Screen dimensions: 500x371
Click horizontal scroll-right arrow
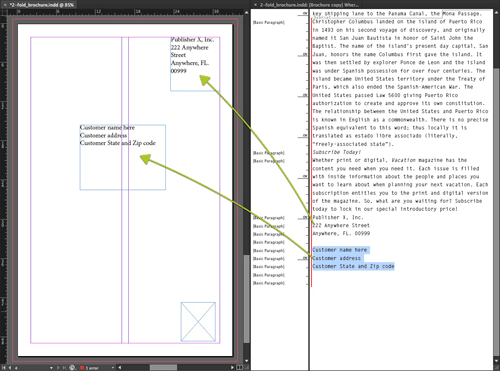pos(232,368)
